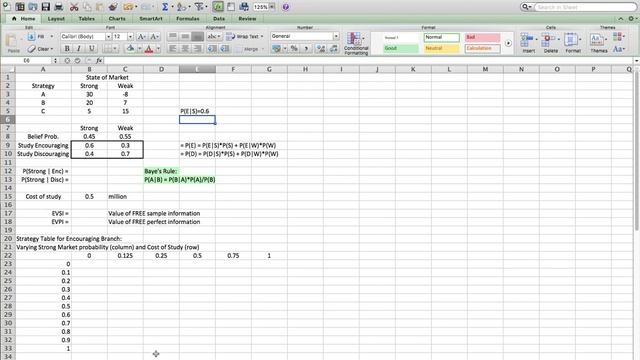Switch to the Formulas tab
640x360 pixels.
[x=188, y=18]
